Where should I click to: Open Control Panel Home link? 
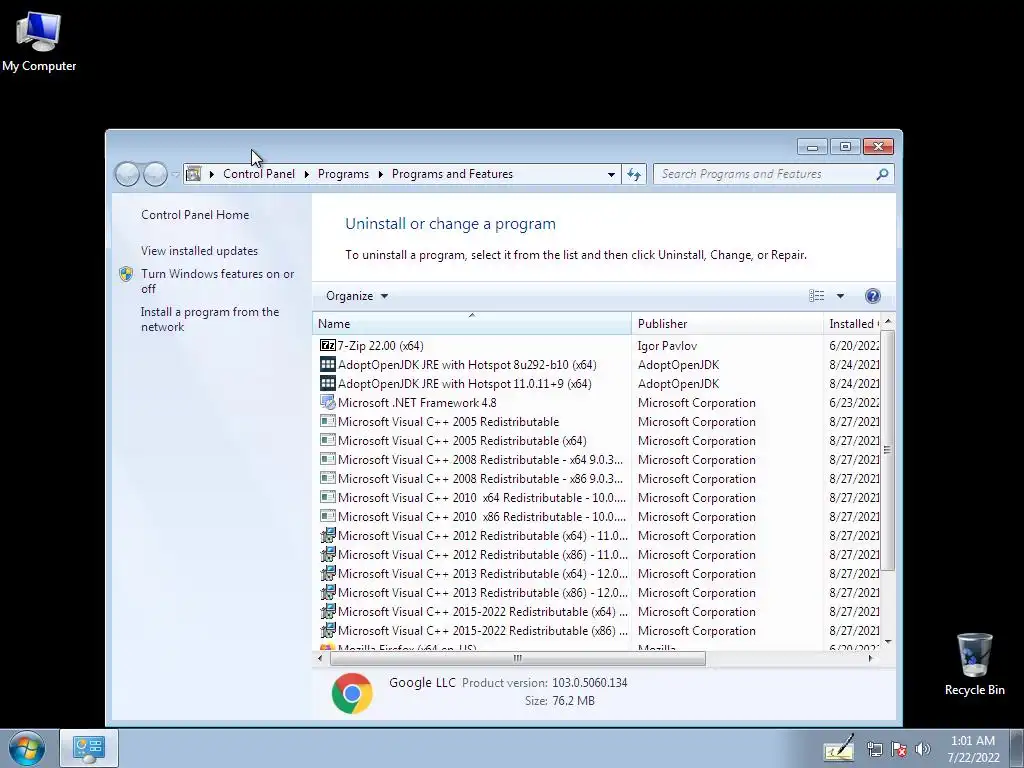[x=195, y=215]
